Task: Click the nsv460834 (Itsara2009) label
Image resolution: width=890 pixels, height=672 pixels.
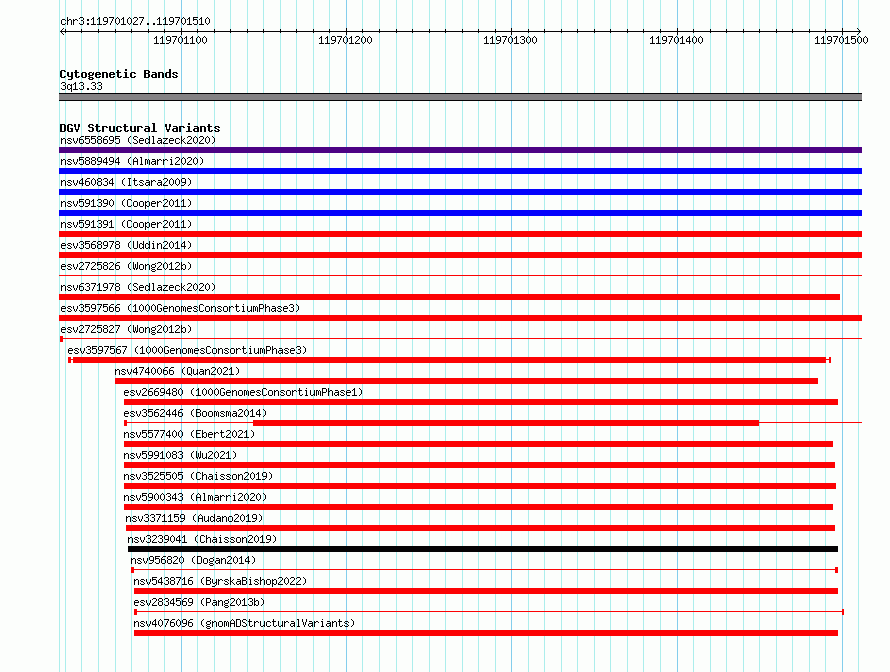Action: pyautogui.click(x=126, y=182)
